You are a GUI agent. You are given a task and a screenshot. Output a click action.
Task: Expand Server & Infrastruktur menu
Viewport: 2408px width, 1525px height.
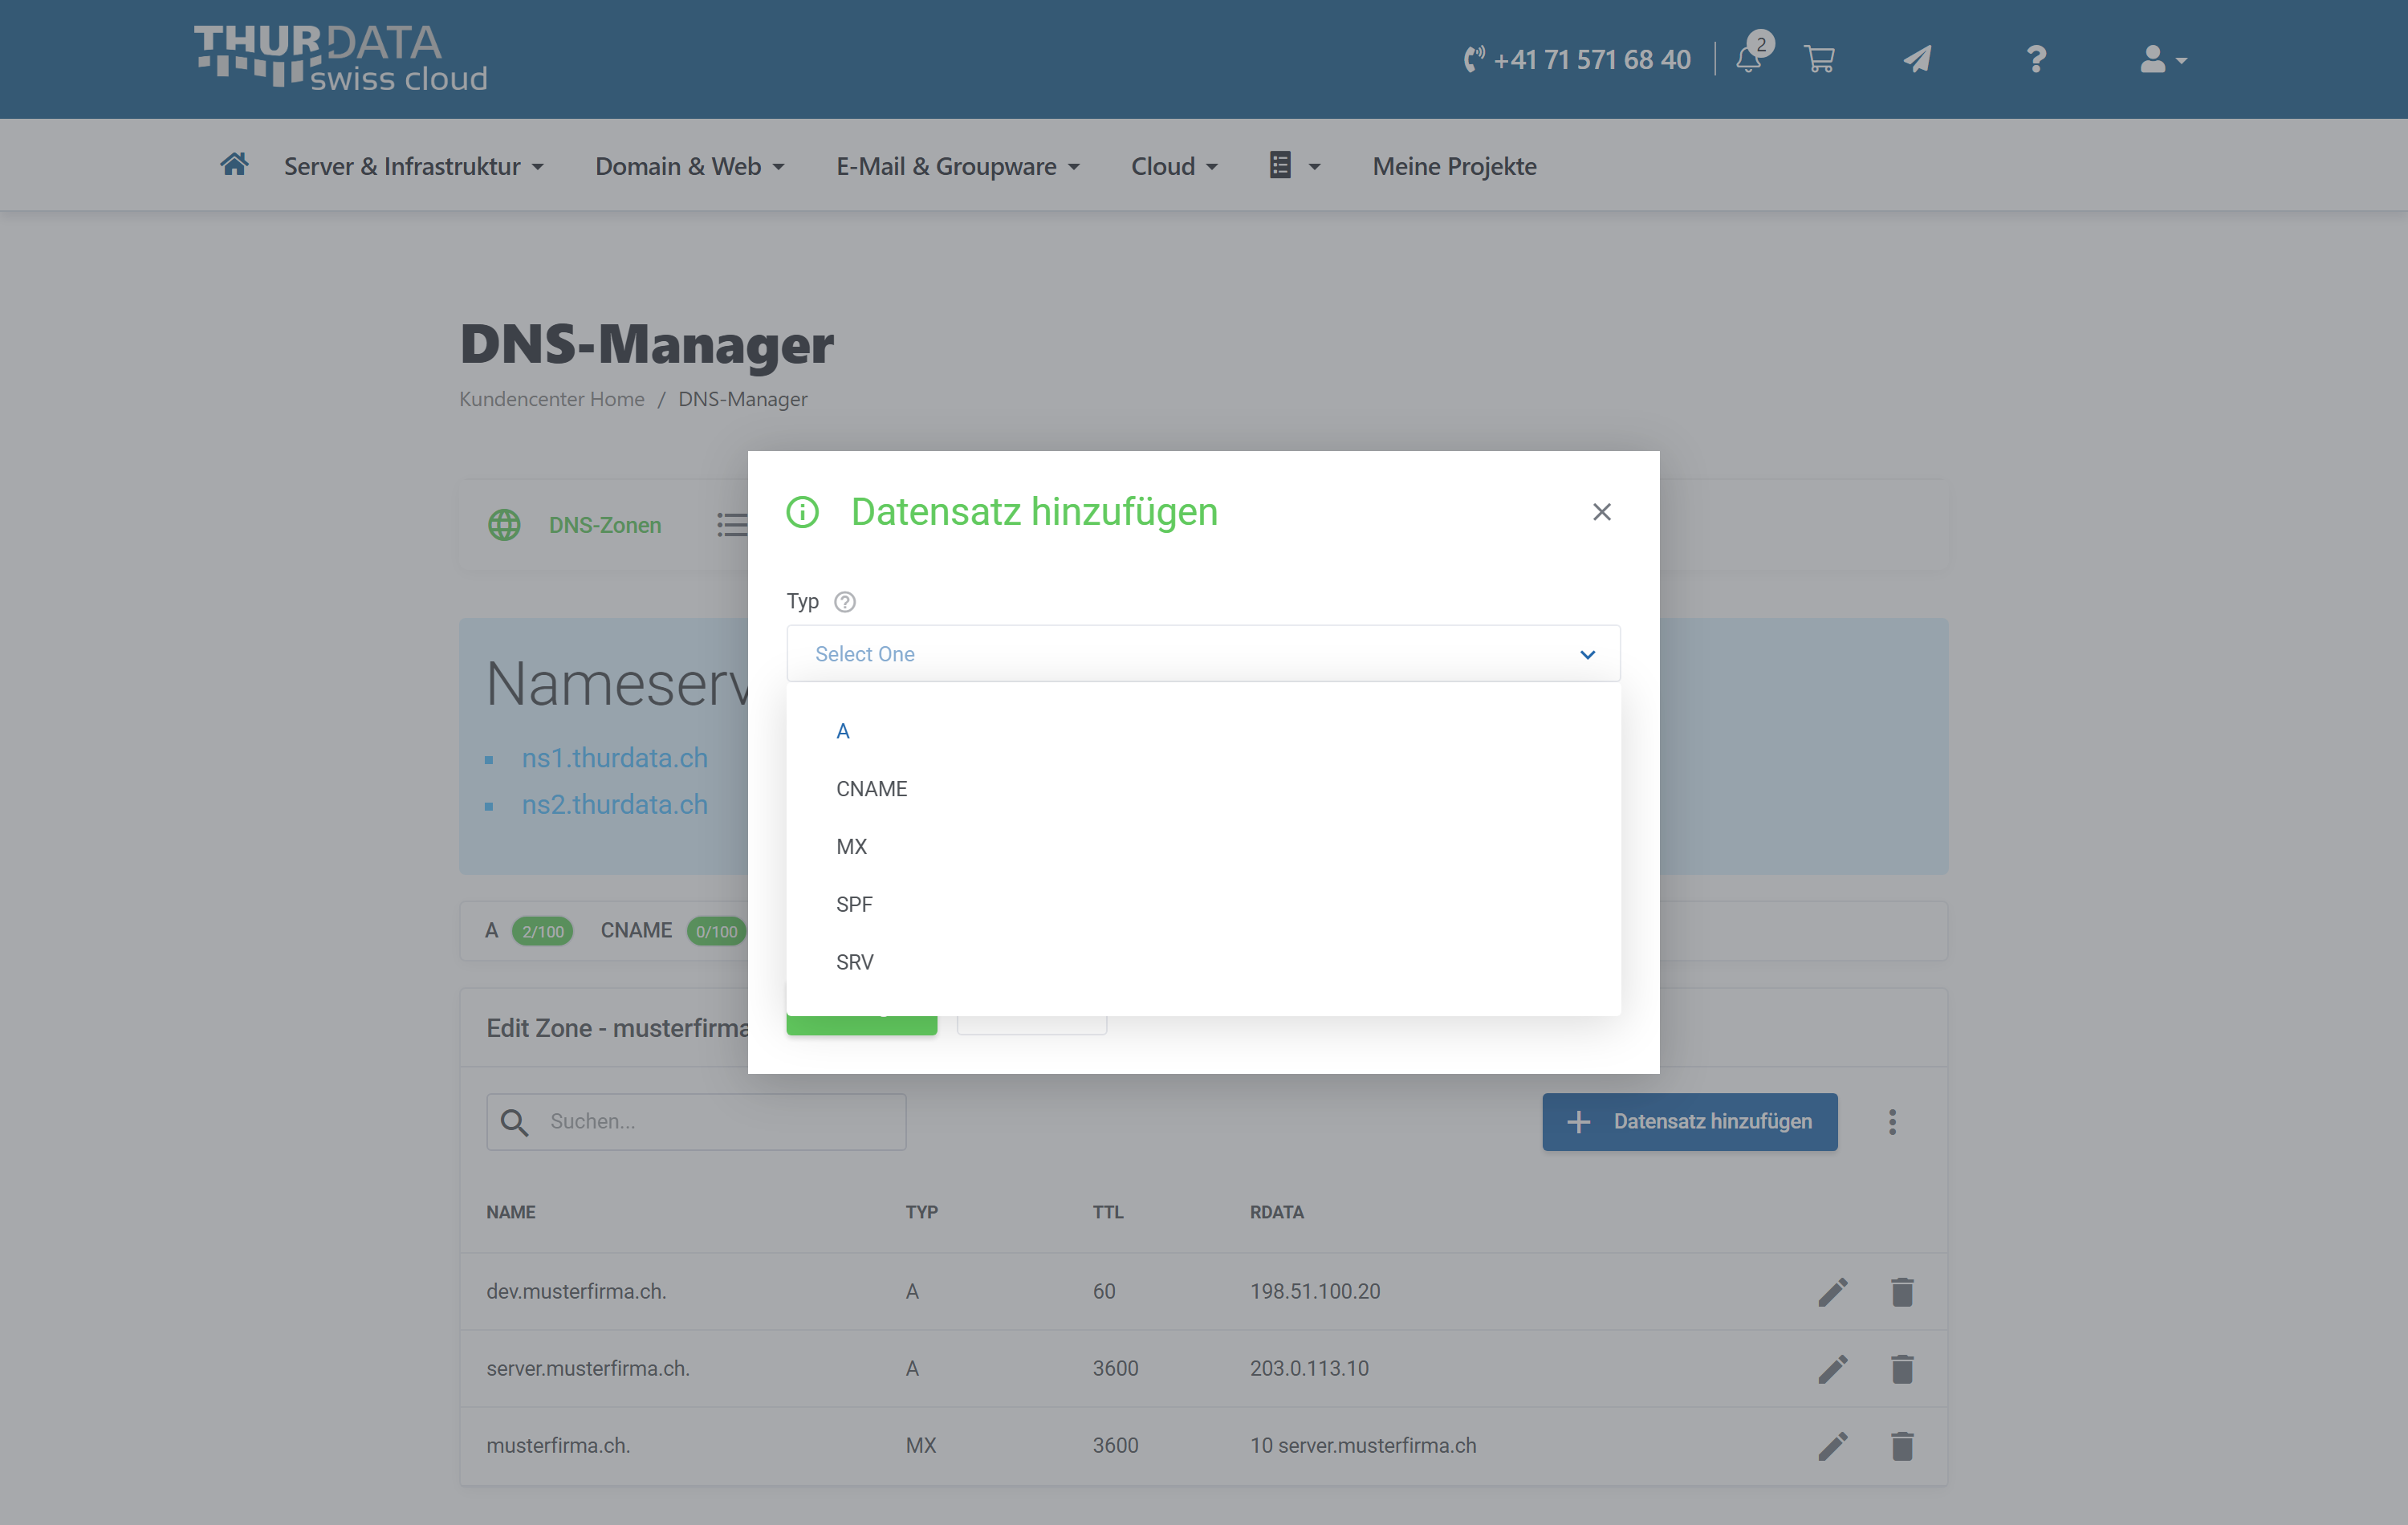414,166
